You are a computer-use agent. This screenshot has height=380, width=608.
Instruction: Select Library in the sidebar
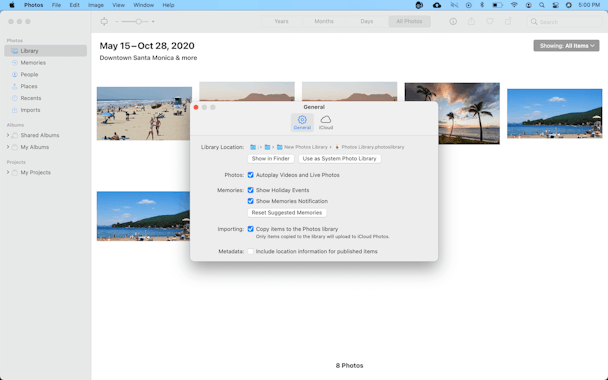(46, 51)
